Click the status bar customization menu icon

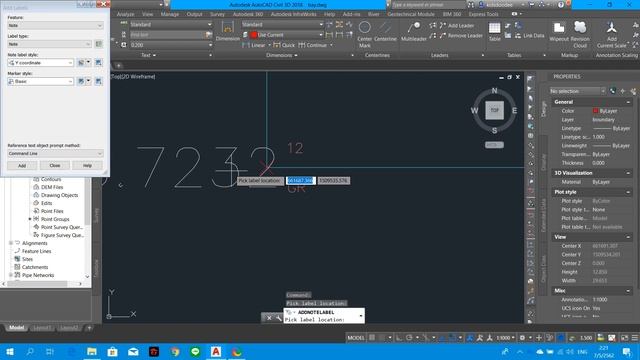coord(635,338)
